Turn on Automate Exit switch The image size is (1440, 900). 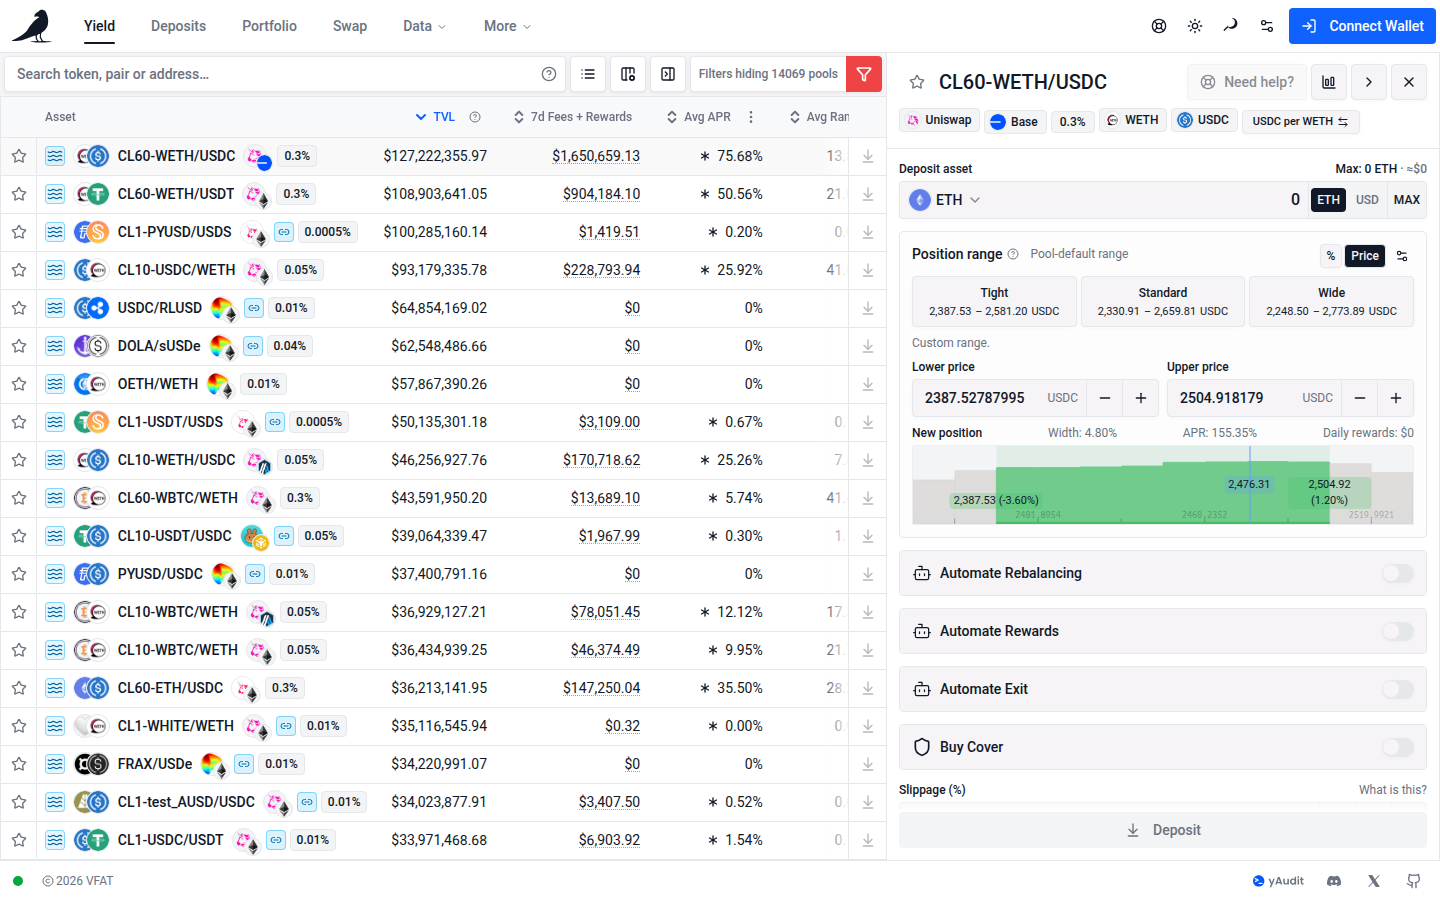point(1398,689)
